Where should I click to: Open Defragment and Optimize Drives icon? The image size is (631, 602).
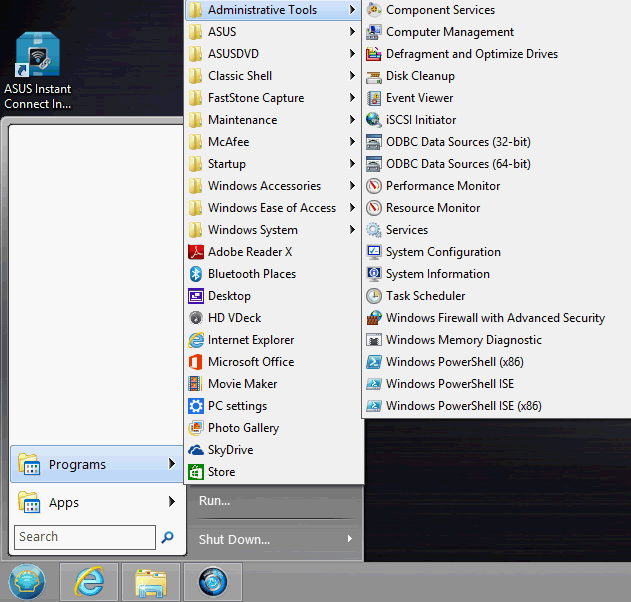374,54
